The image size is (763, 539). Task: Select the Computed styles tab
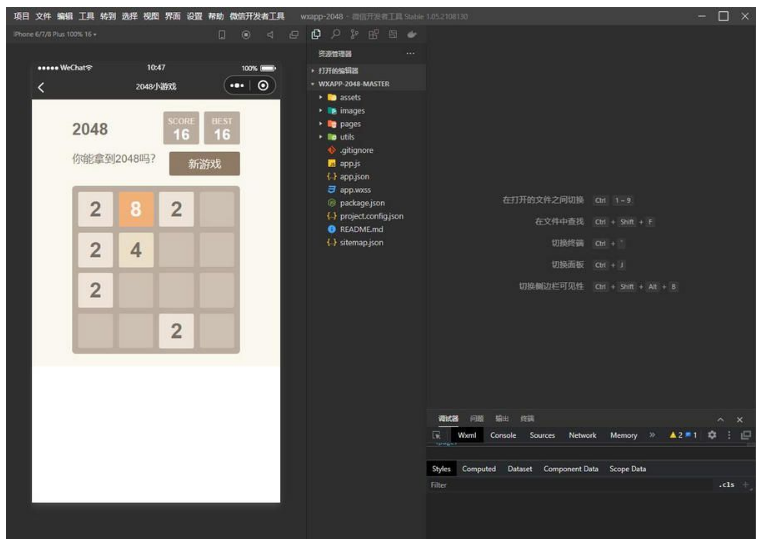478,468
